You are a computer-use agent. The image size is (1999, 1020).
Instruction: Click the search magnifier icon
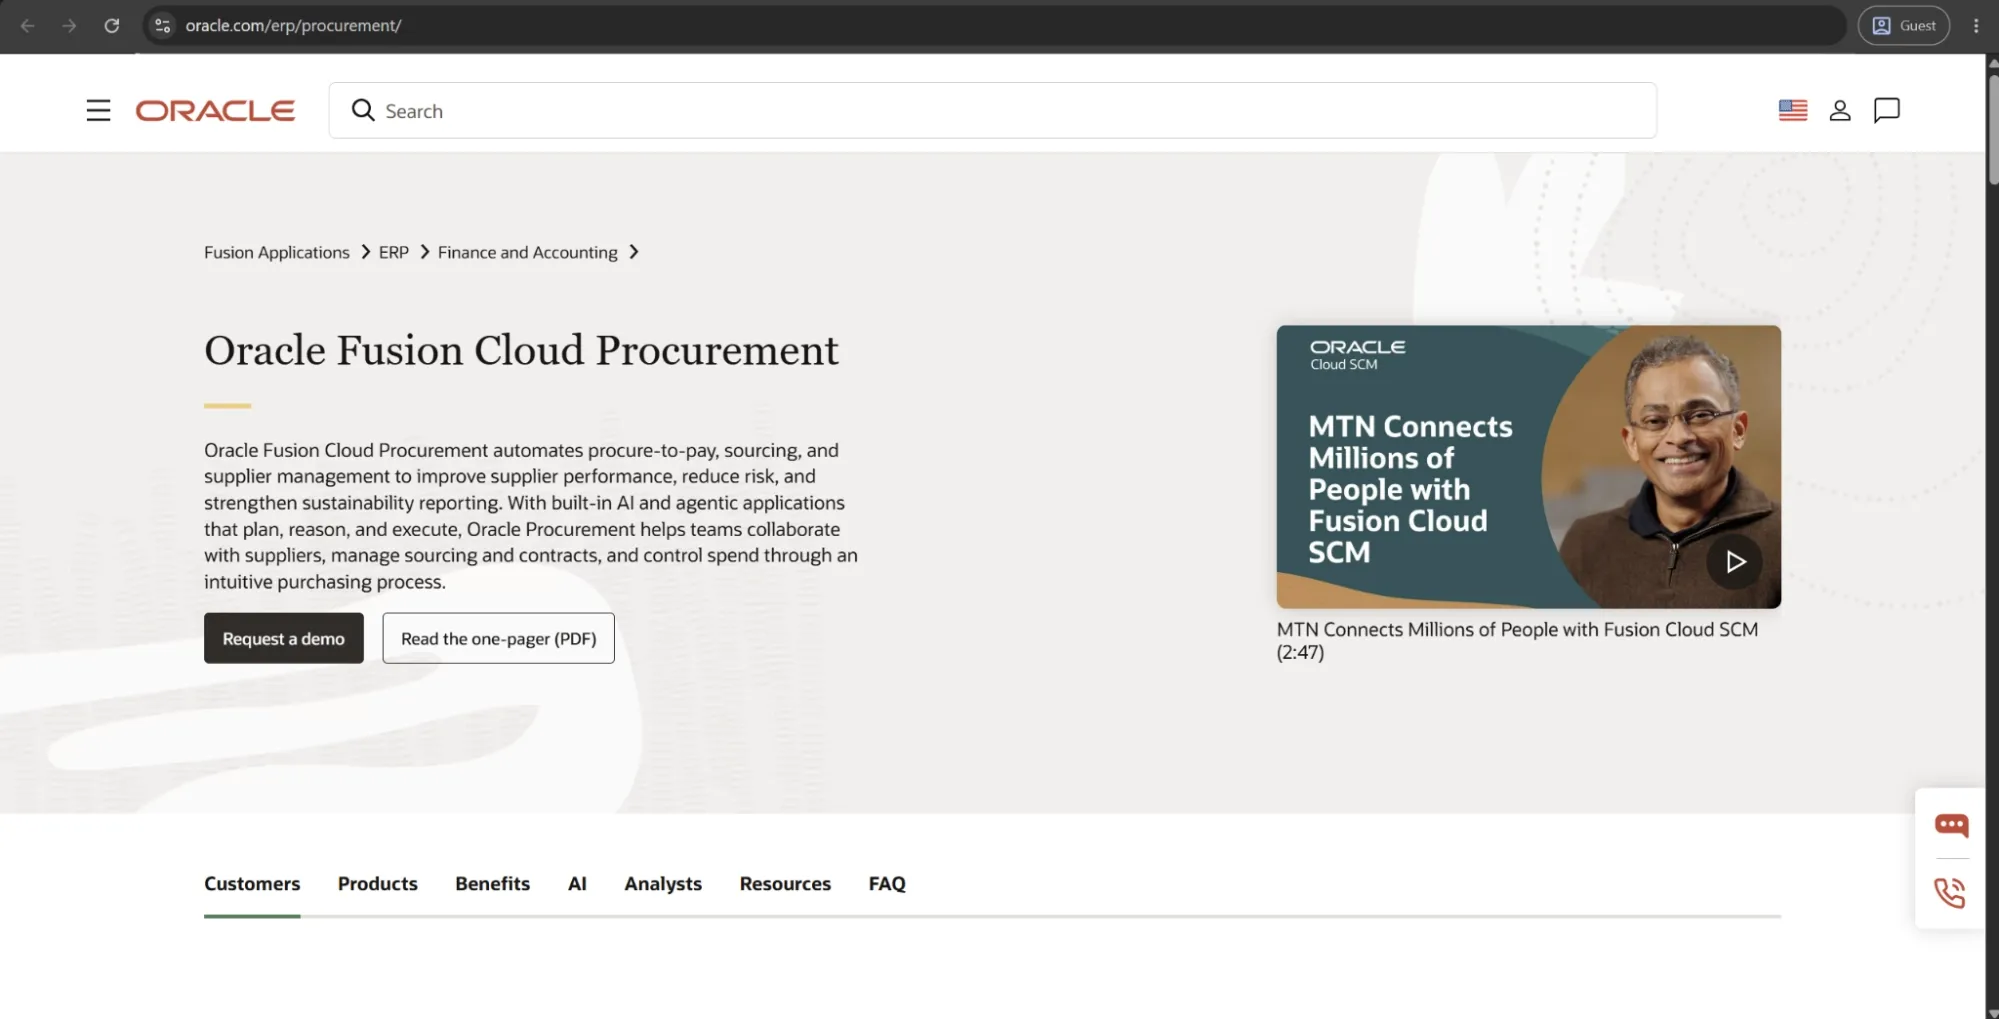click(x=363, y=110)
